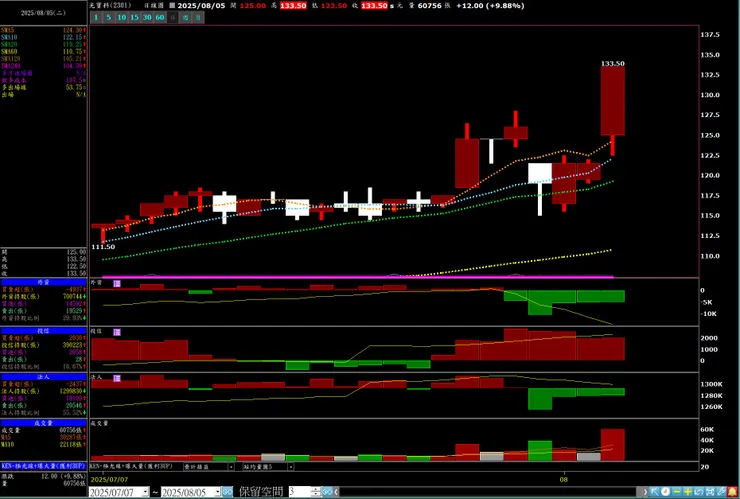Open settings icon in 法人 panel
740x499 pixels.
(x=117, y=378)
